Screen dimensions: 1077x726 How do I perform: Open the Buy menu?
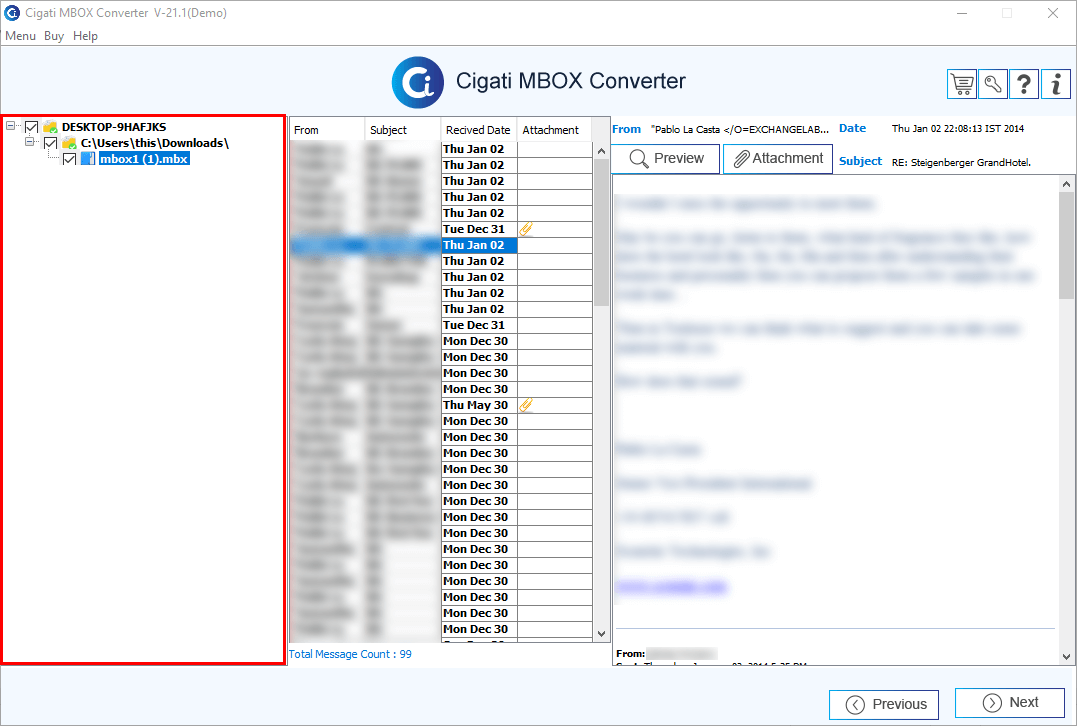tap(54, 36)
